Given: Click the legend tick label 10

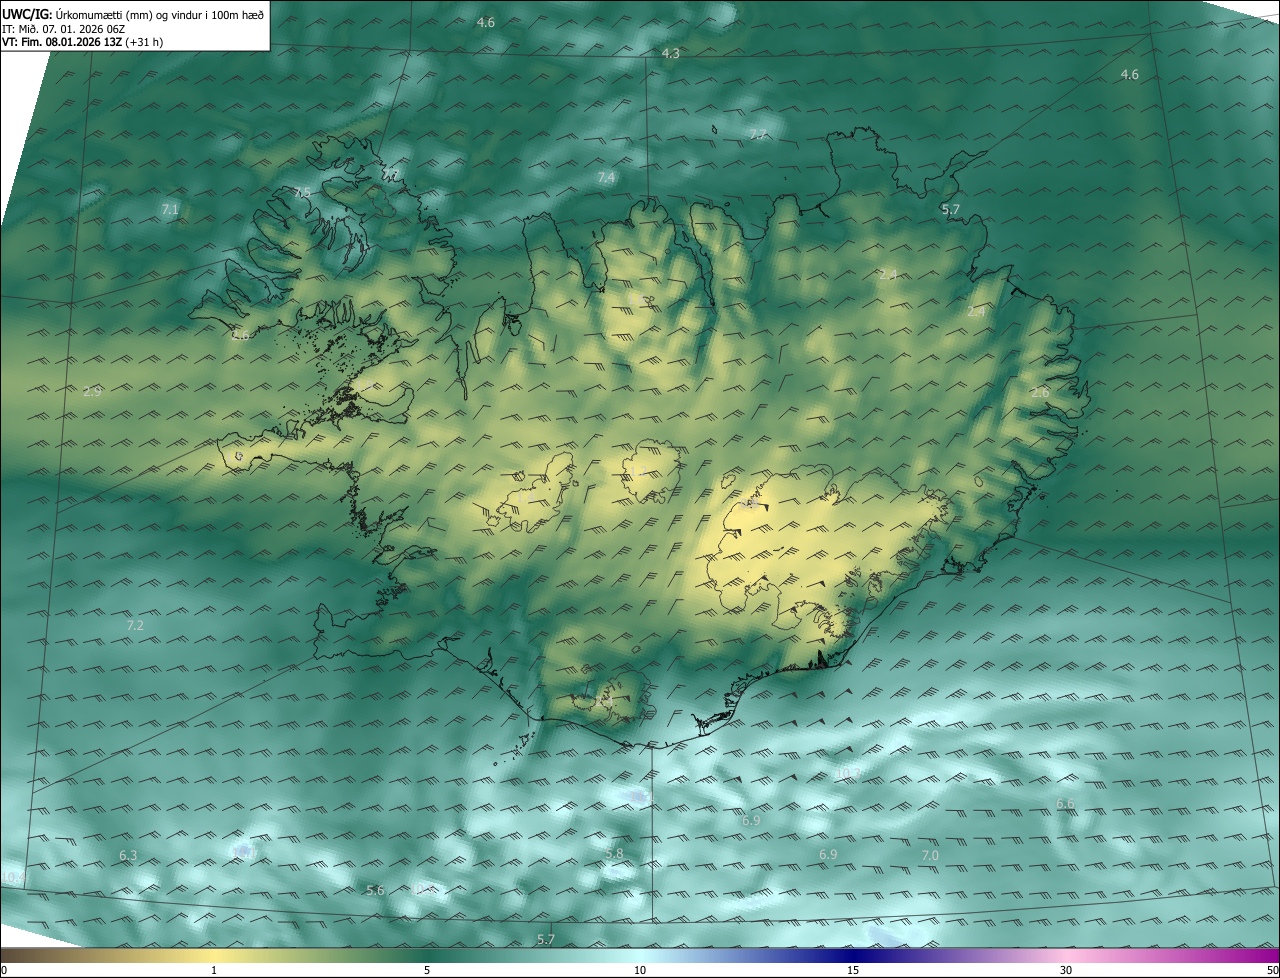Looking at the screenshot, I should 640,971.
